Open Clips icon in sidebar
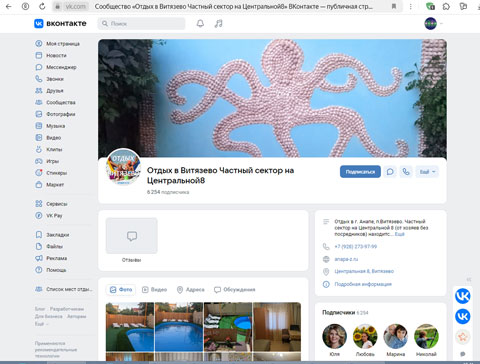 (x=39, y=149)
